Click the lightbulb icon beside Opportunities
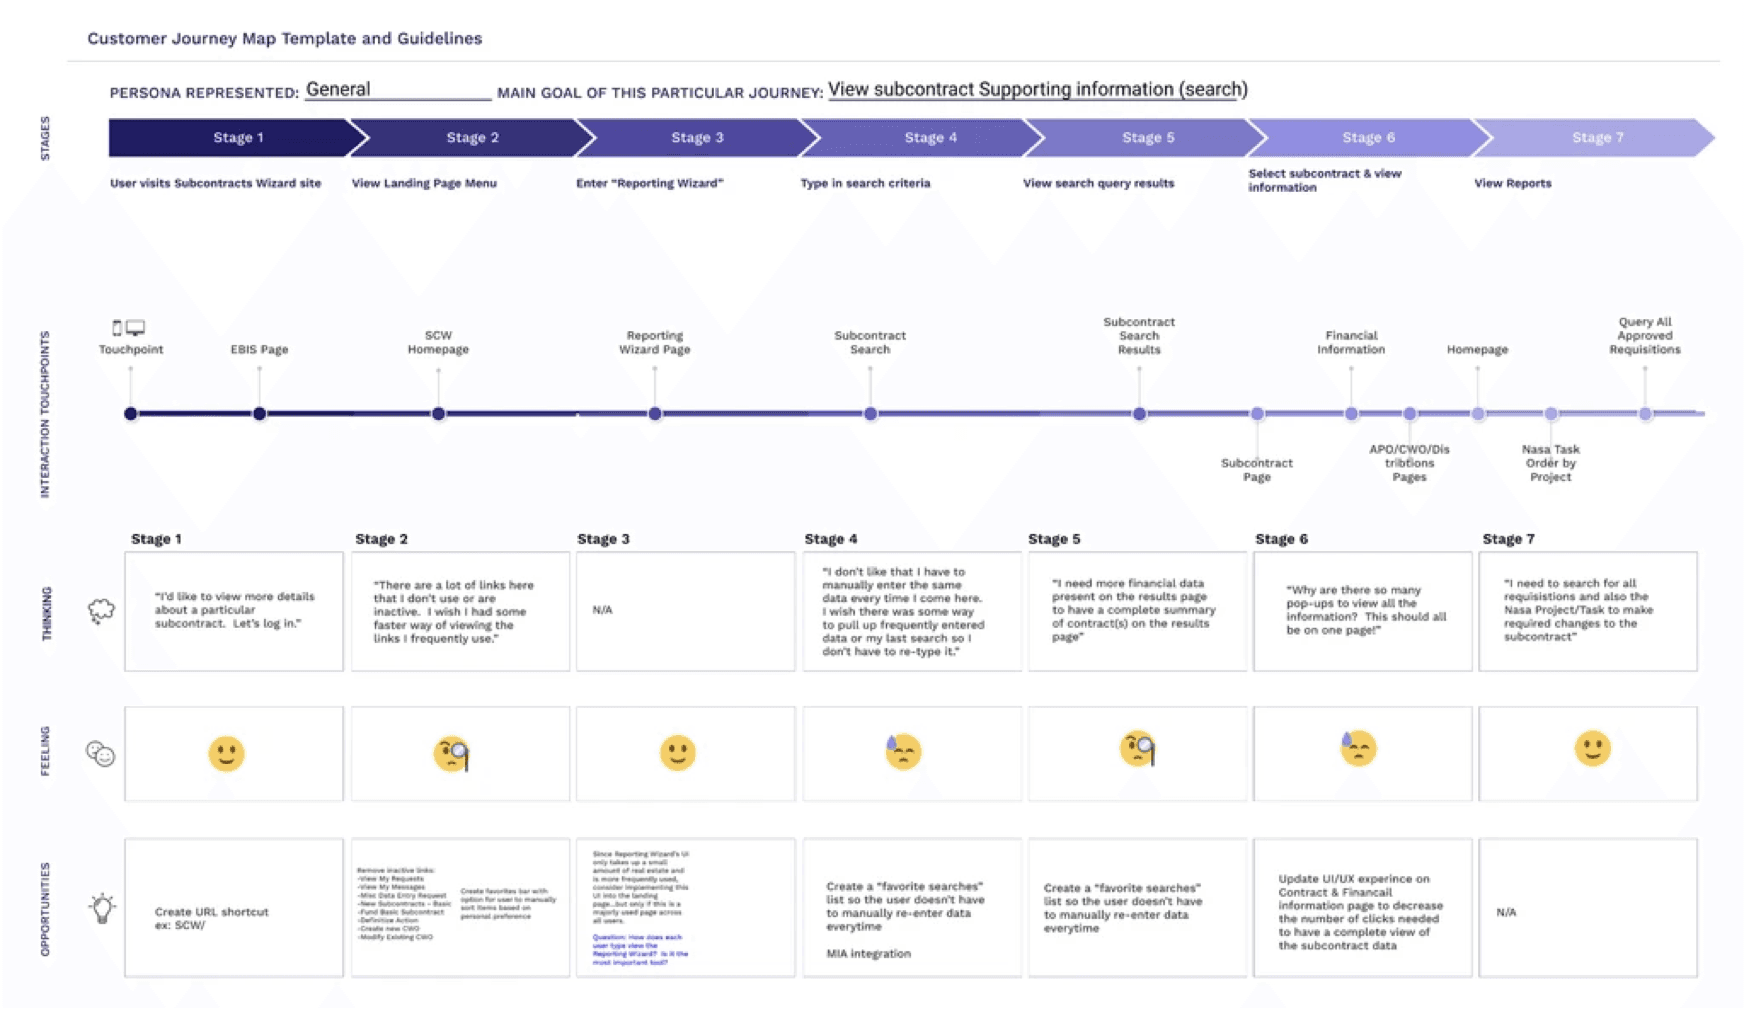This screenshot has width=1744, height=1010. pyautogui.click(x=103, y=906)
